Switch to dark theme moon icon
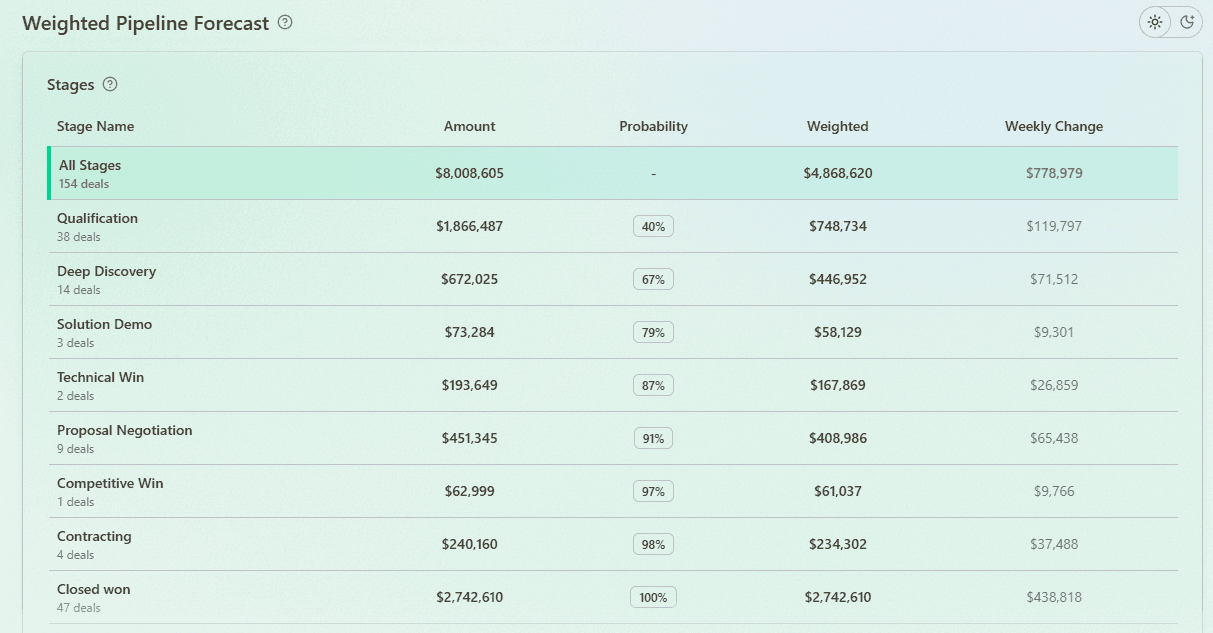This screenshot has height=633, width=1213. [1187, 22]
